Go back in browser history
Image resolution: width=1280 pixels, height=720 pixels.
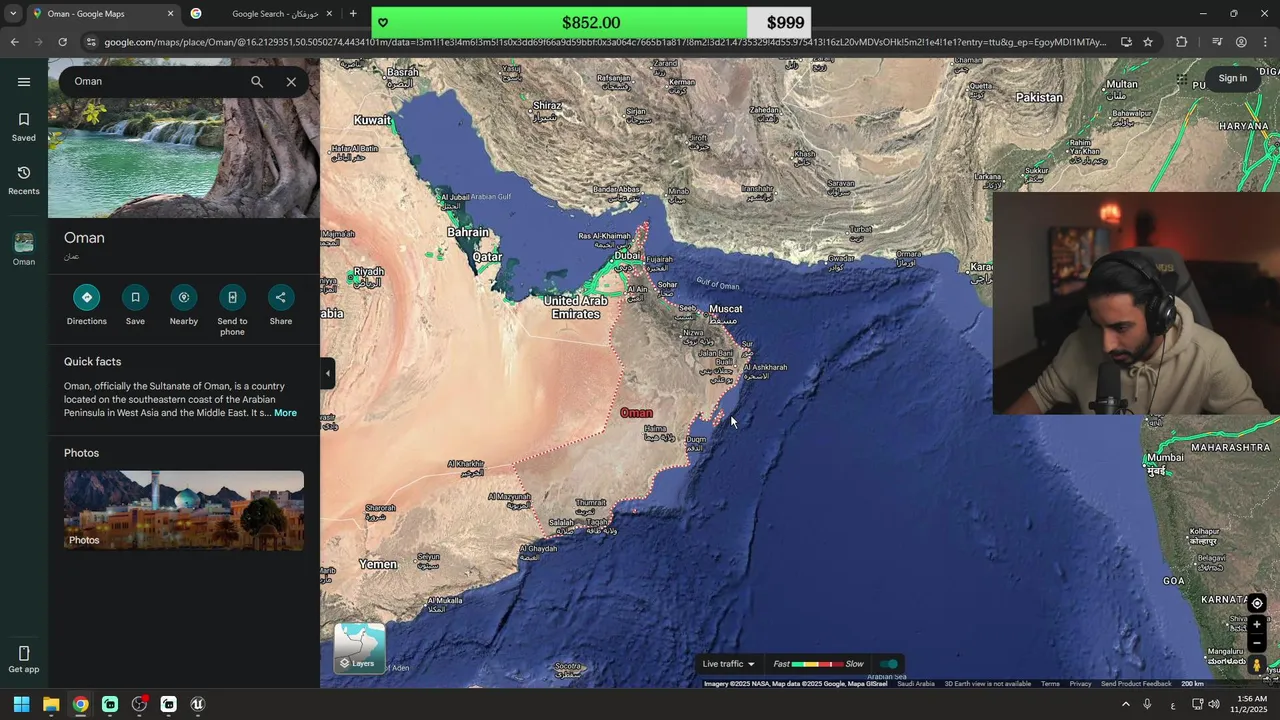pyautogui.click(x=14, y=42)
